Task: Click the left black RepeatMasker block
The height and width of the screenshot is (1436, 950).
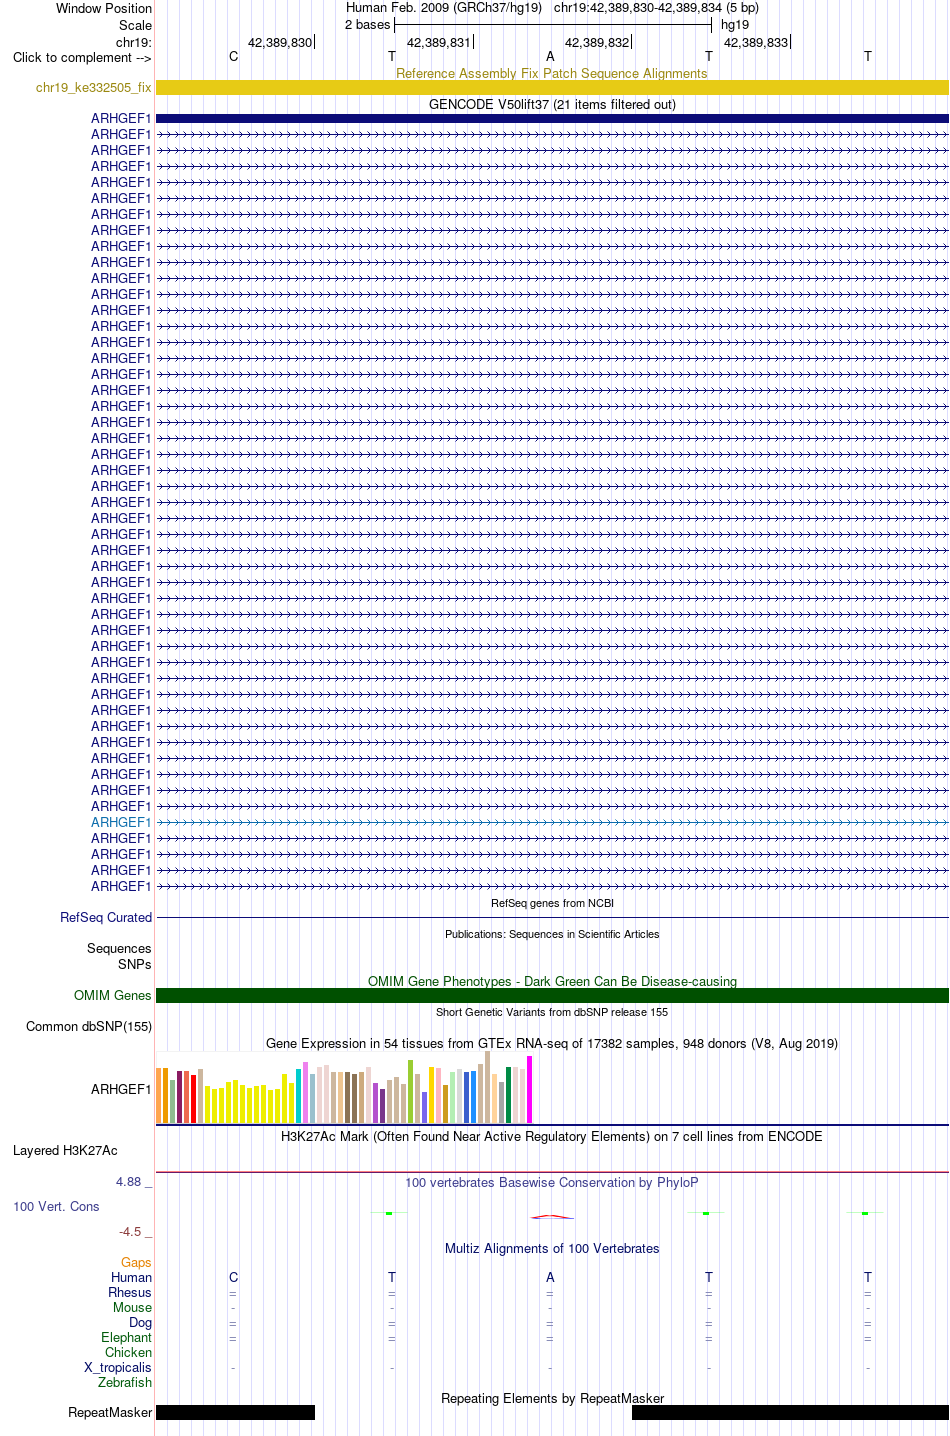Action: 235,1412
